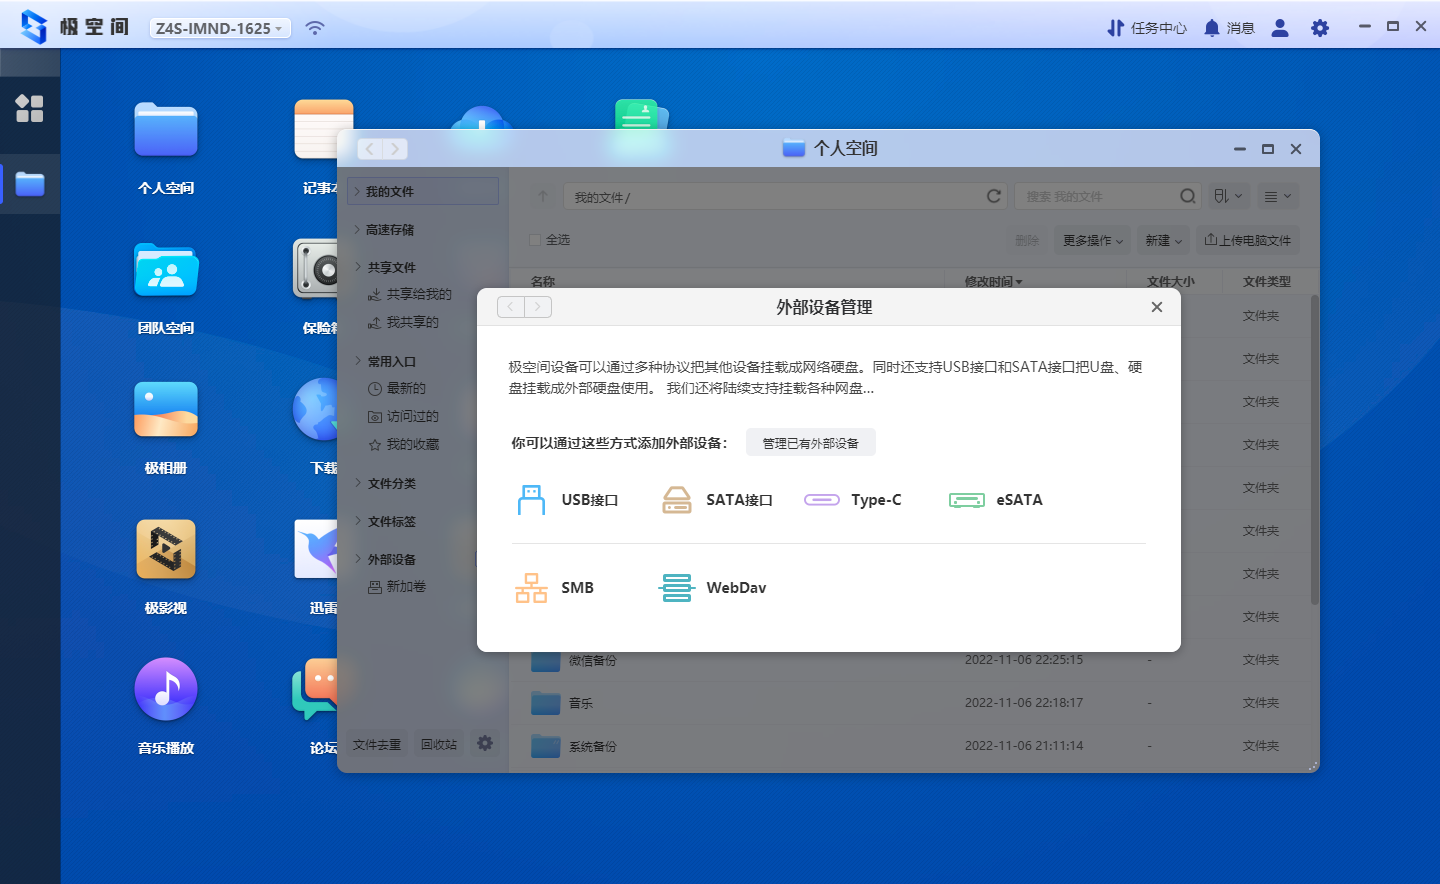Screen dimensions: 1440x884
Task: Open 新建 dropdown
Action: tap(1164, 240)
